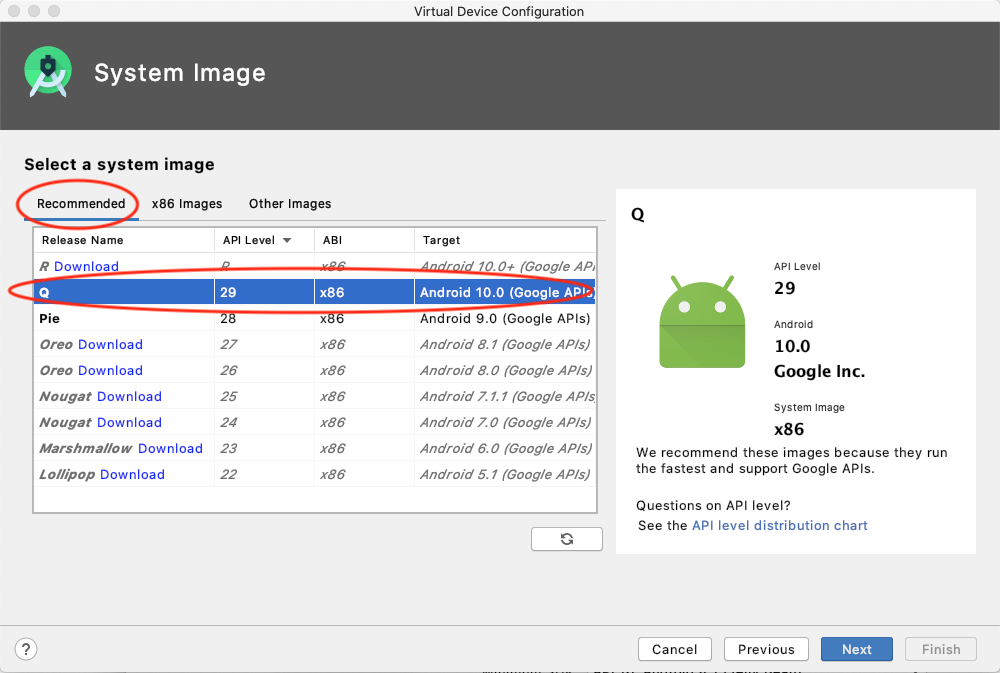Go back with the Previous button

[766, 649]
